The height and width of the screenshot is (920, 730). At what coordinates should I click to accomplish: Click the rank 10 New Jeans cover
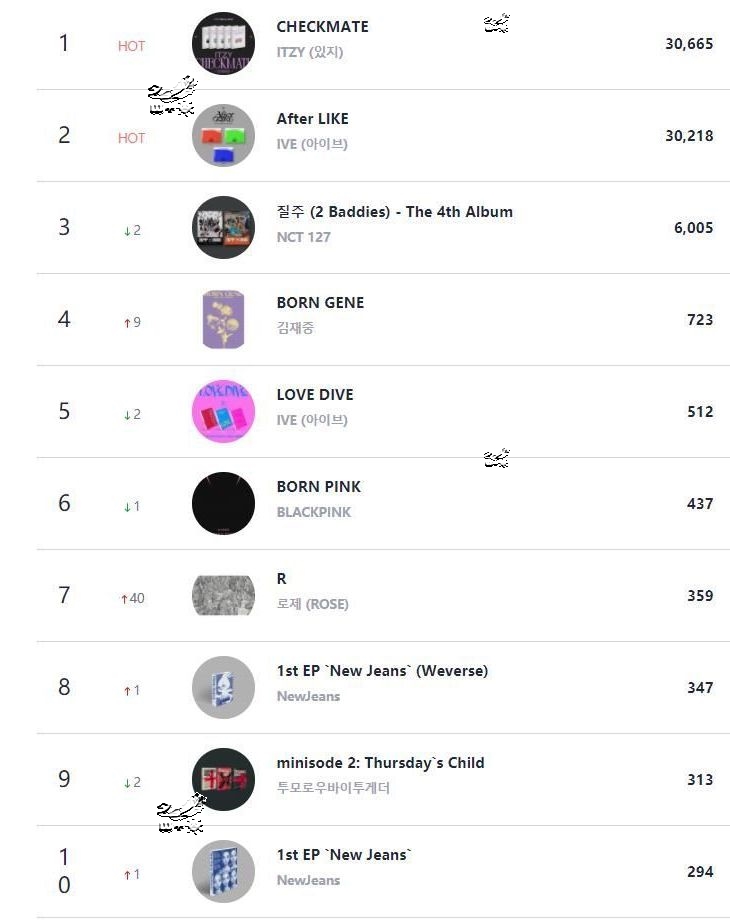223,872
